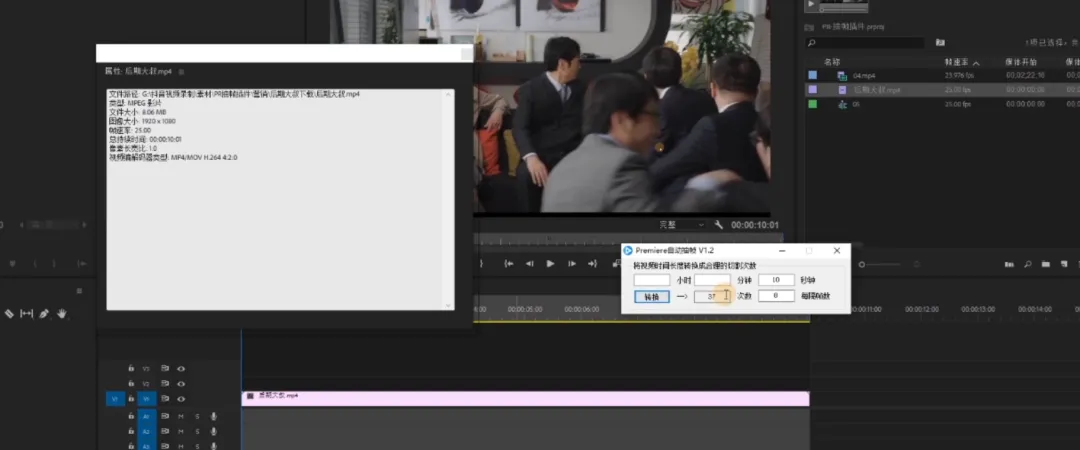Viewport: 1080px width, 450px height.
Task: Sort by media start column header
Action: (1021, 62)
